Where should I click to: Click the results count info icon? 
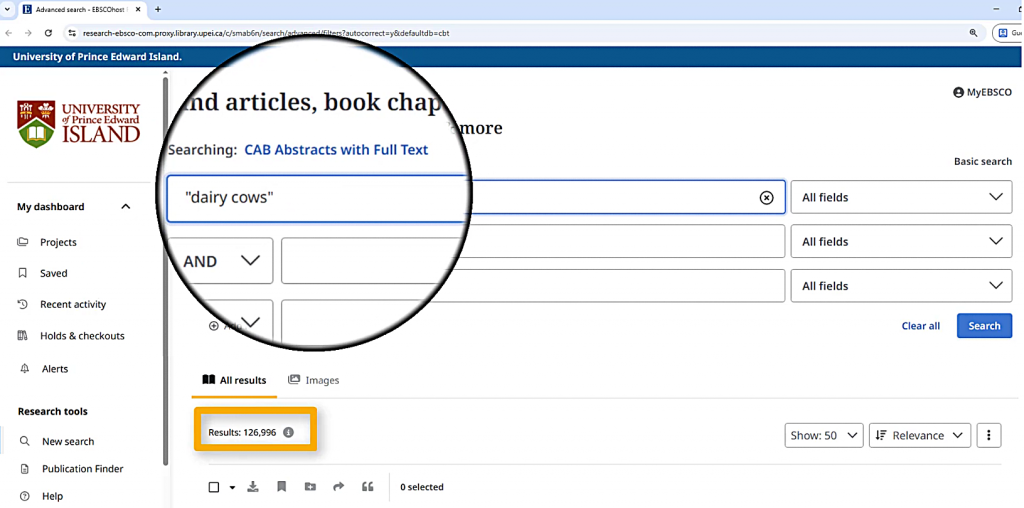pos(288,433)
